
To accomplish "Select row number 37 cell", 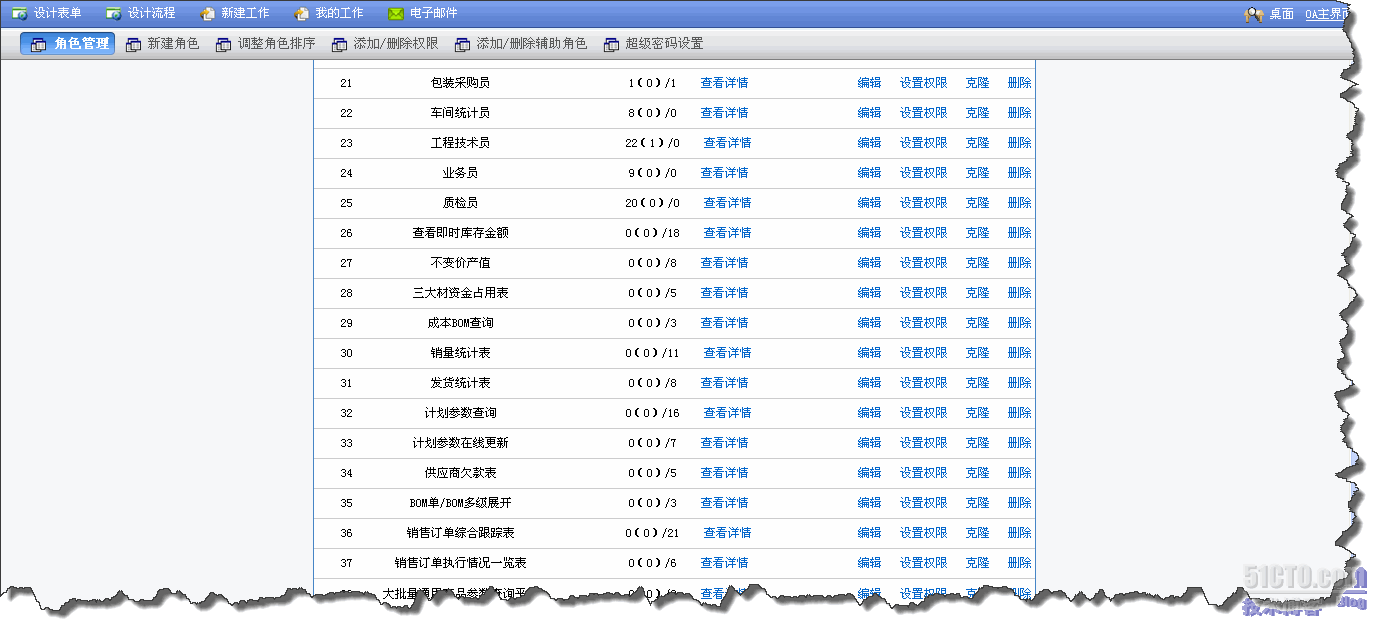I will 346,563.
